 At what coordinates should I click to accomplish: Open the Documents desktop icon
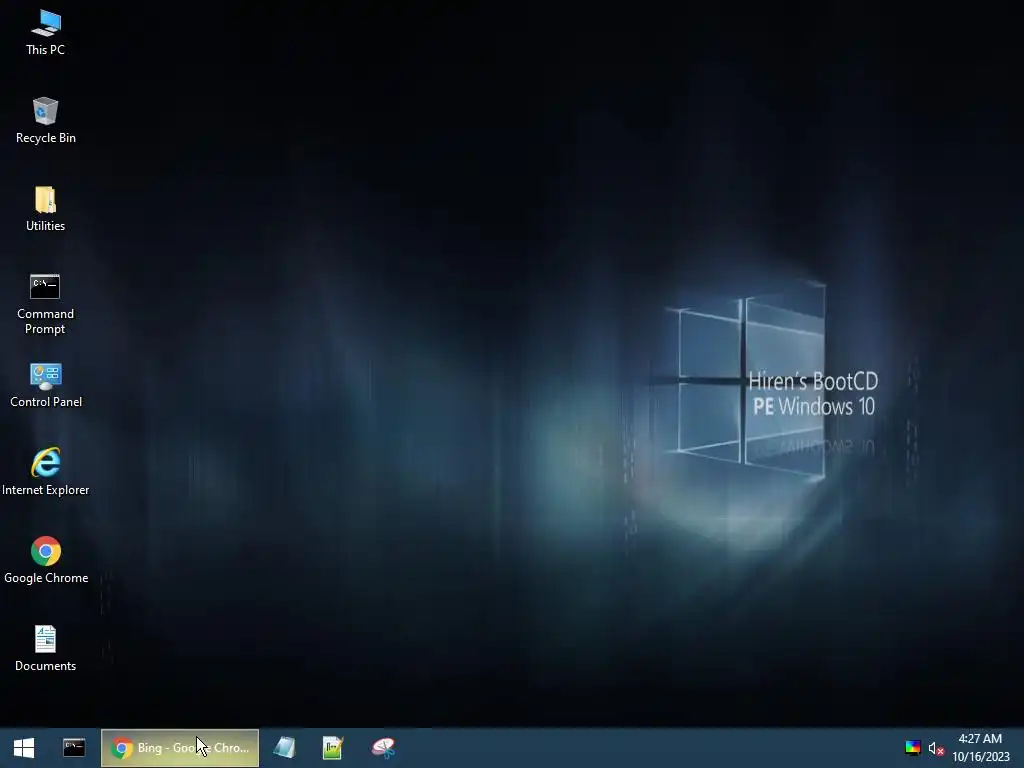(x=45, y=648)
